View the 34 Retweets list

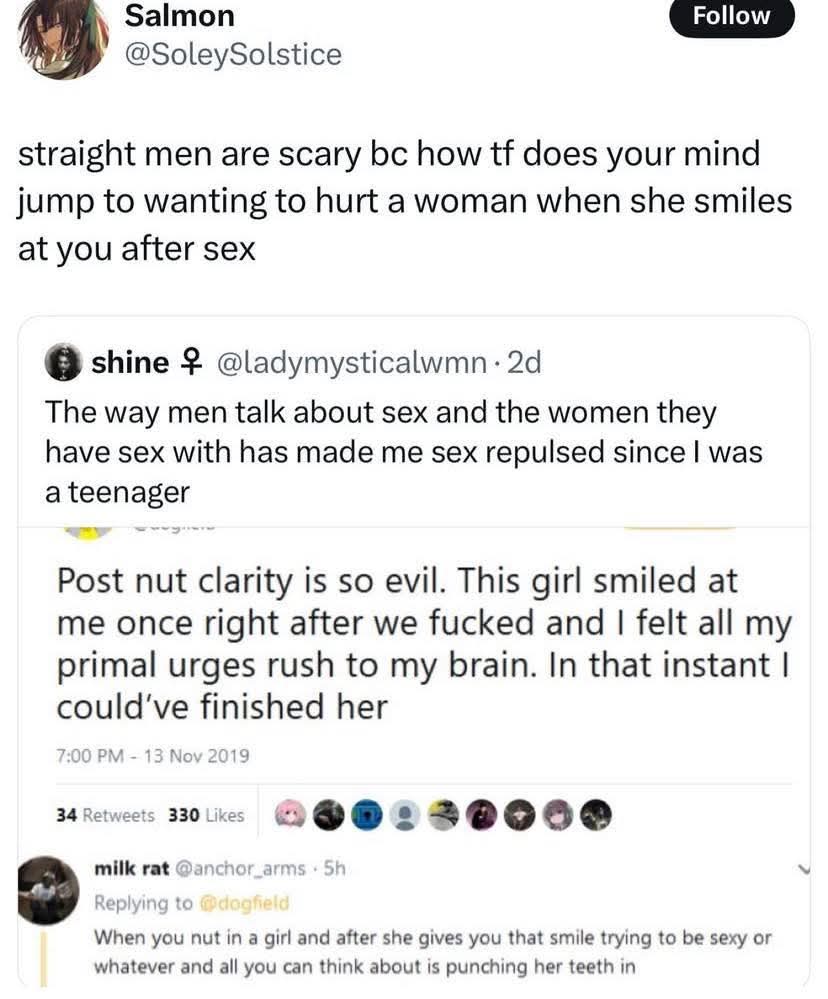point(105,815)
